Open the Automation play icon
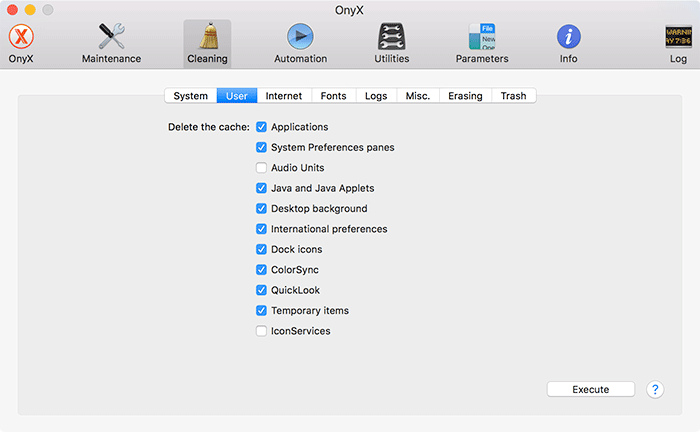The image size is (700, 432). (x=300, y=37)
